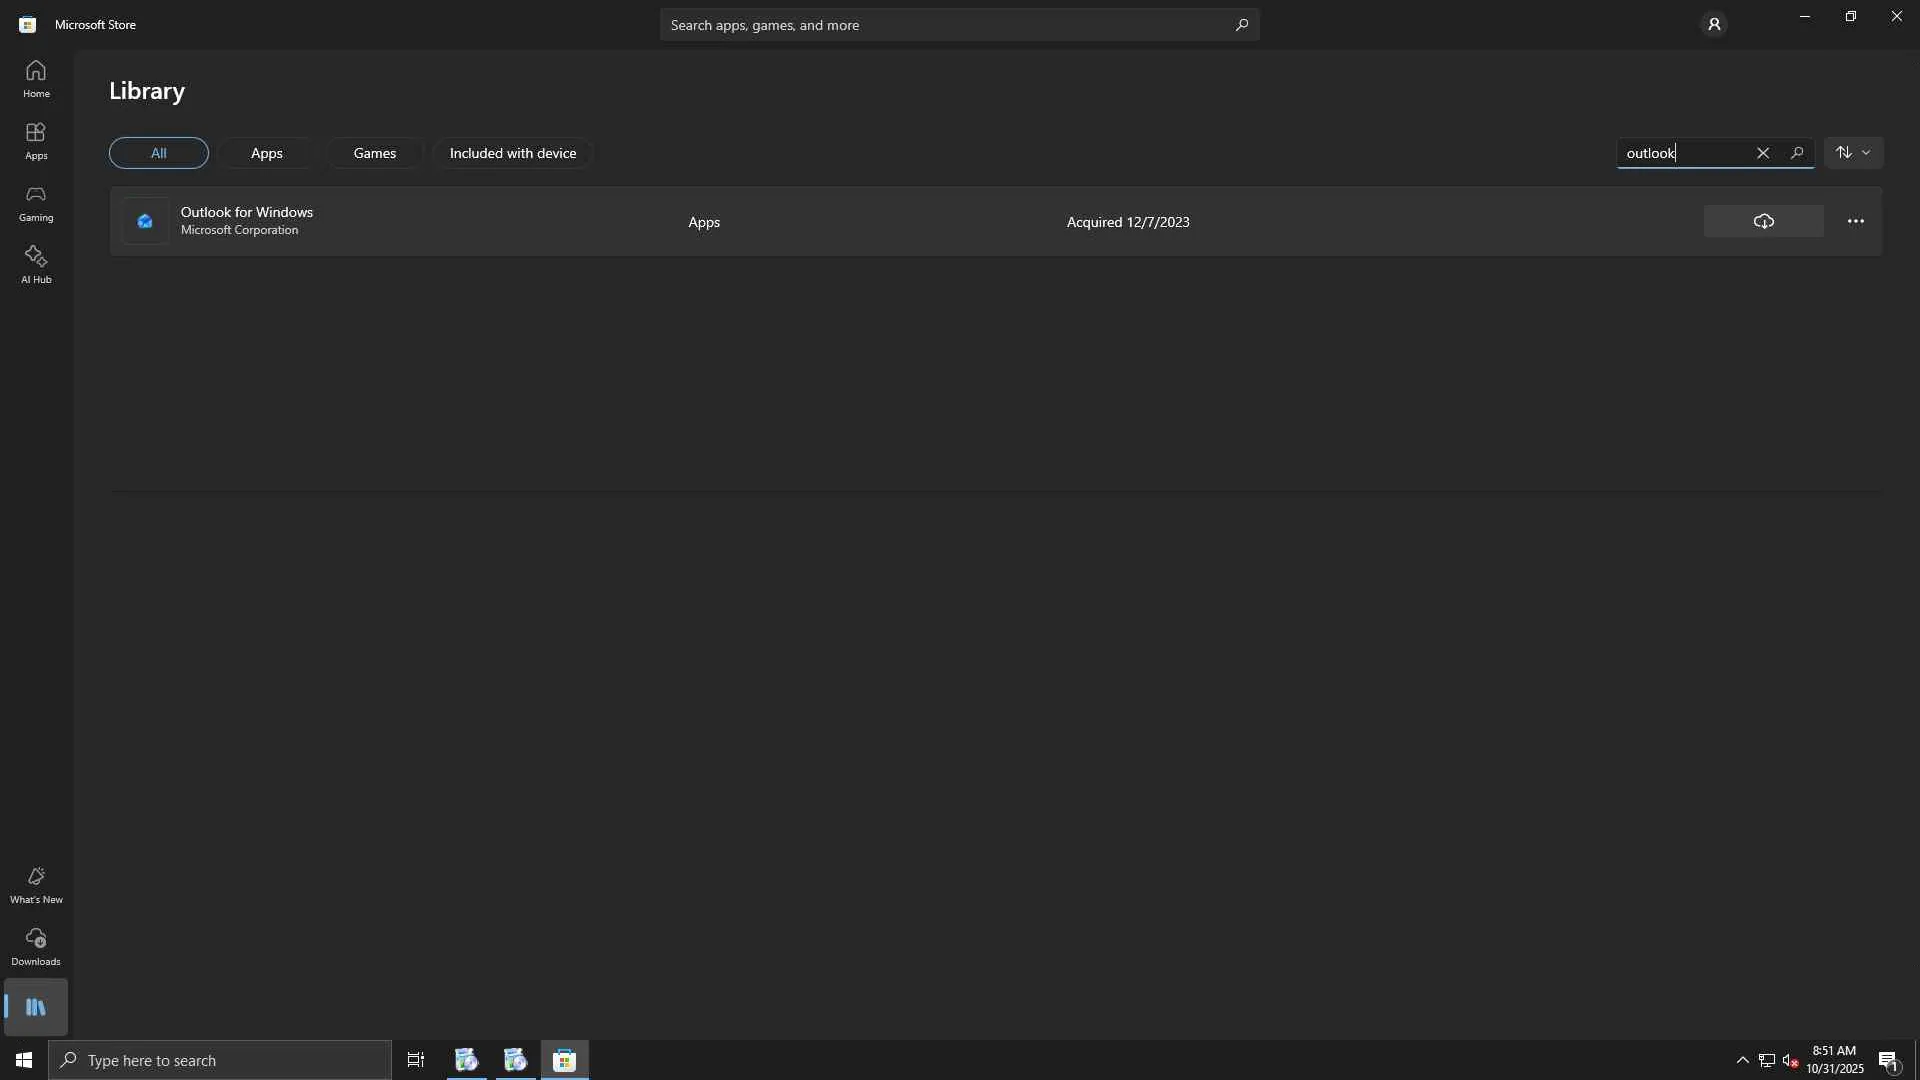Click the library search magnifier icon
Viewport: 1920px width, 1080px height.
(1796, 153)
